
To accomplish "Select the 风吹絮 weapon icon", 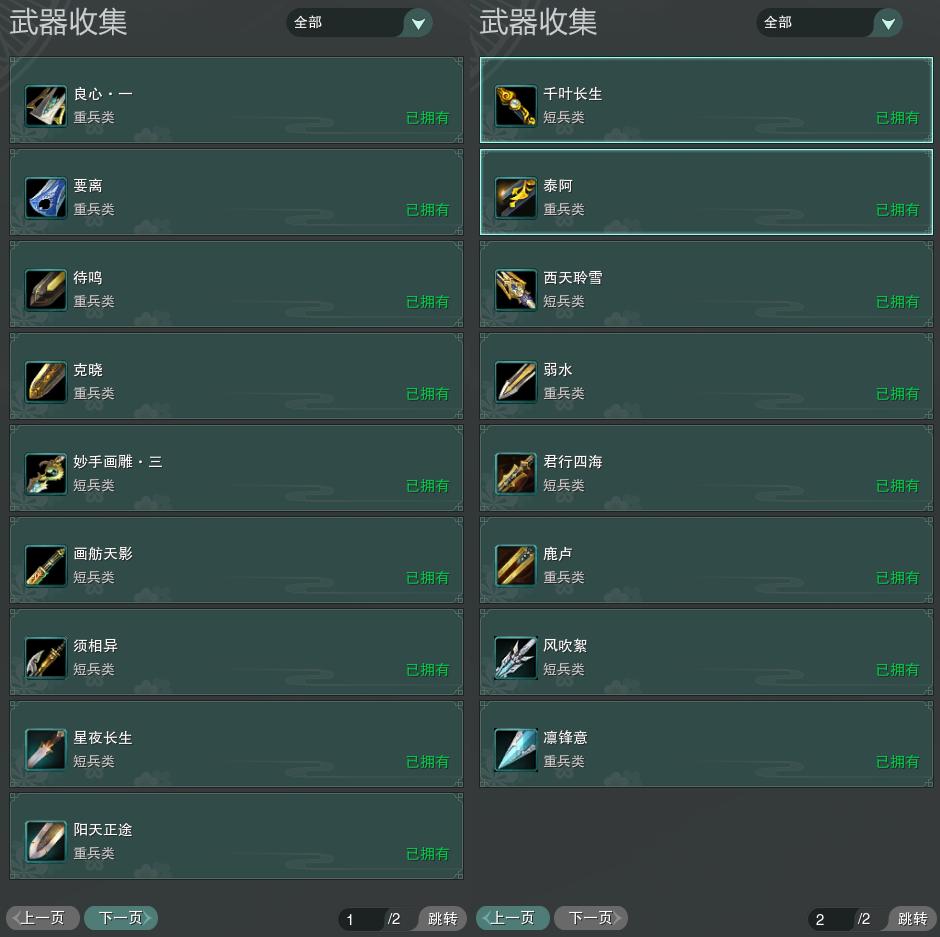I will (516, 658).
